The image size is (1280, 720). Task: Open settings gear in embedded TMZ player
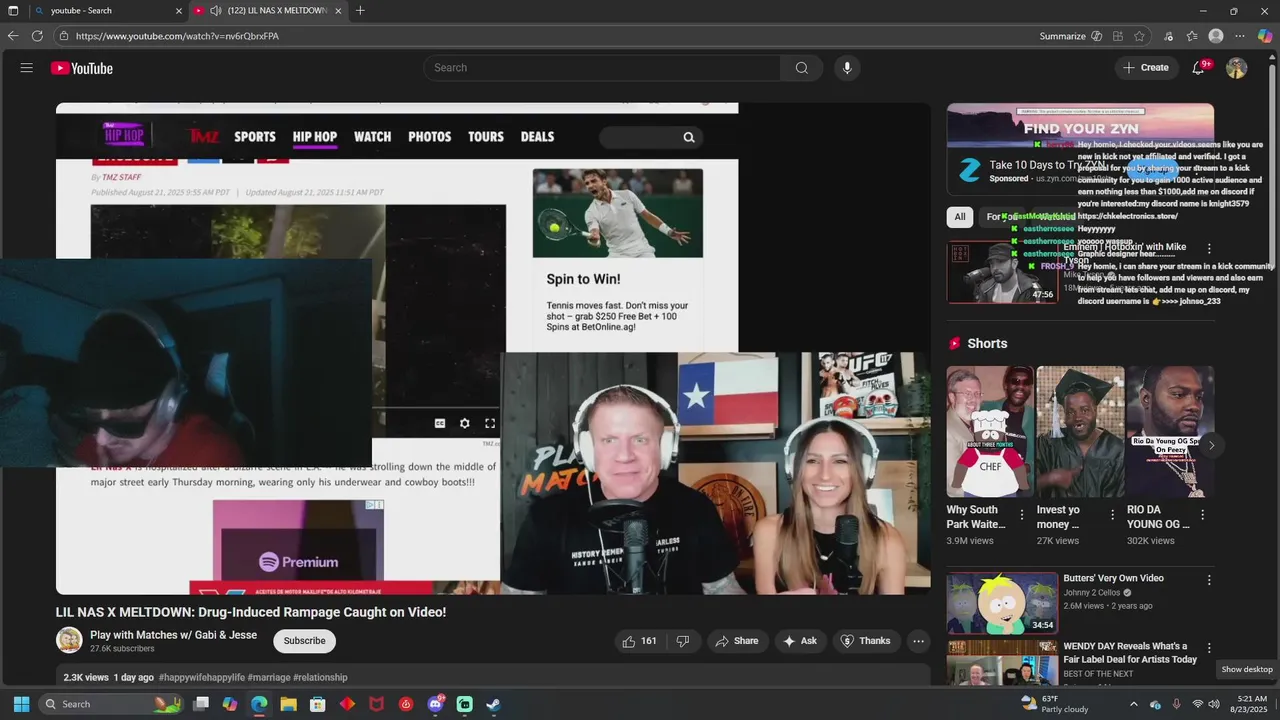464,424
